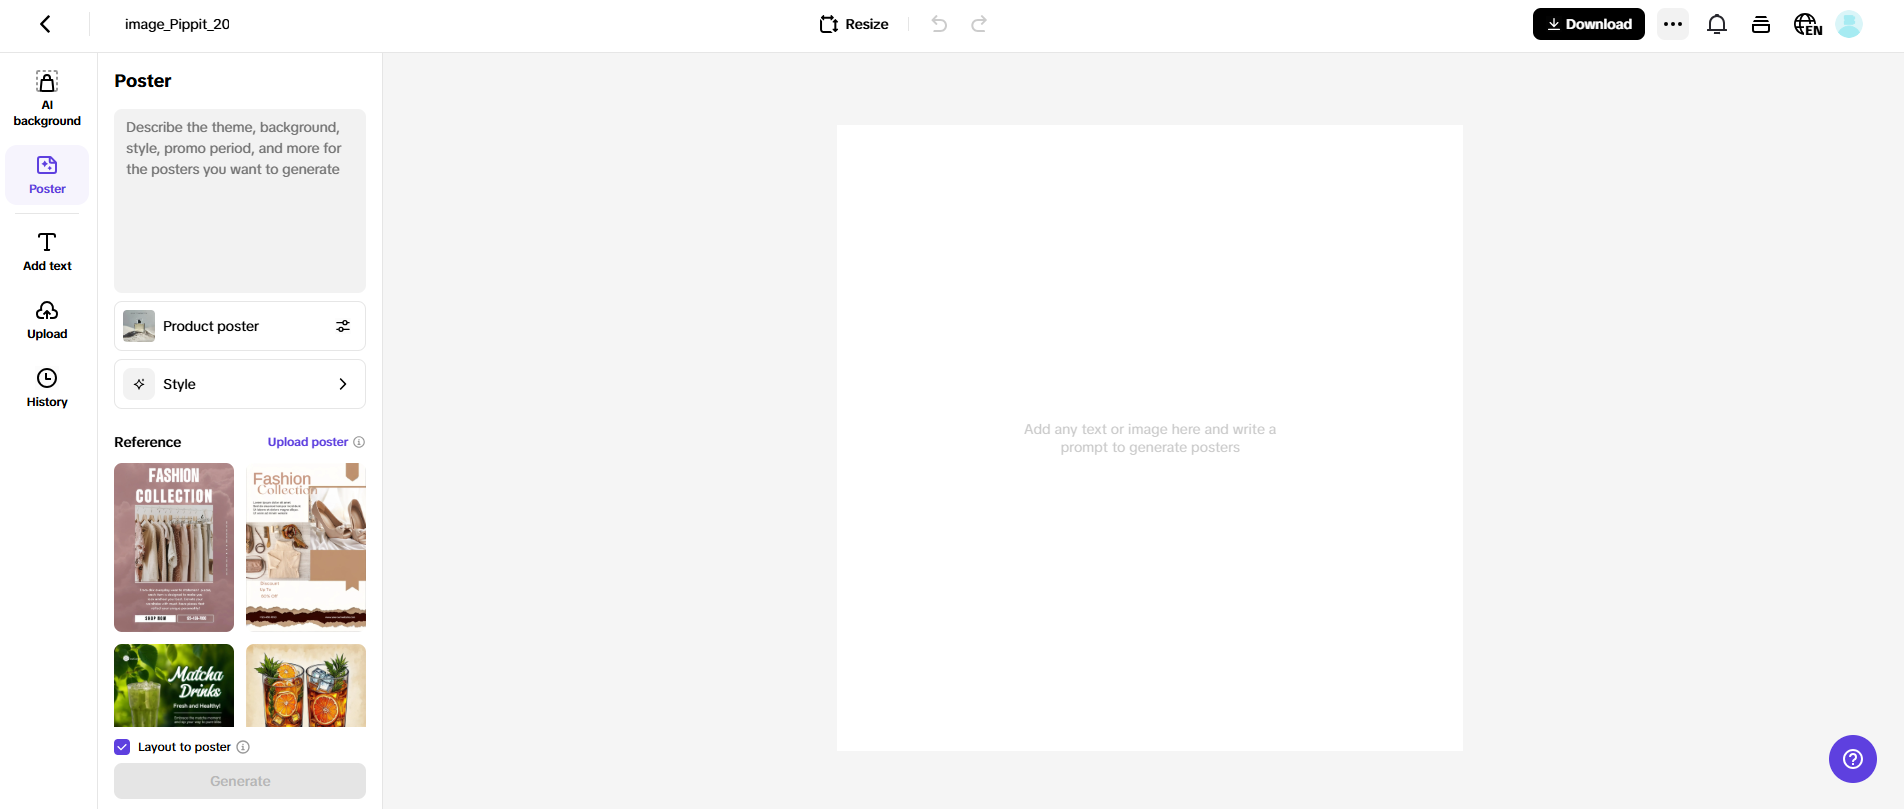Open the stacked cards icon
The width and height of the screenshot is (1904, 809).
1761,24
